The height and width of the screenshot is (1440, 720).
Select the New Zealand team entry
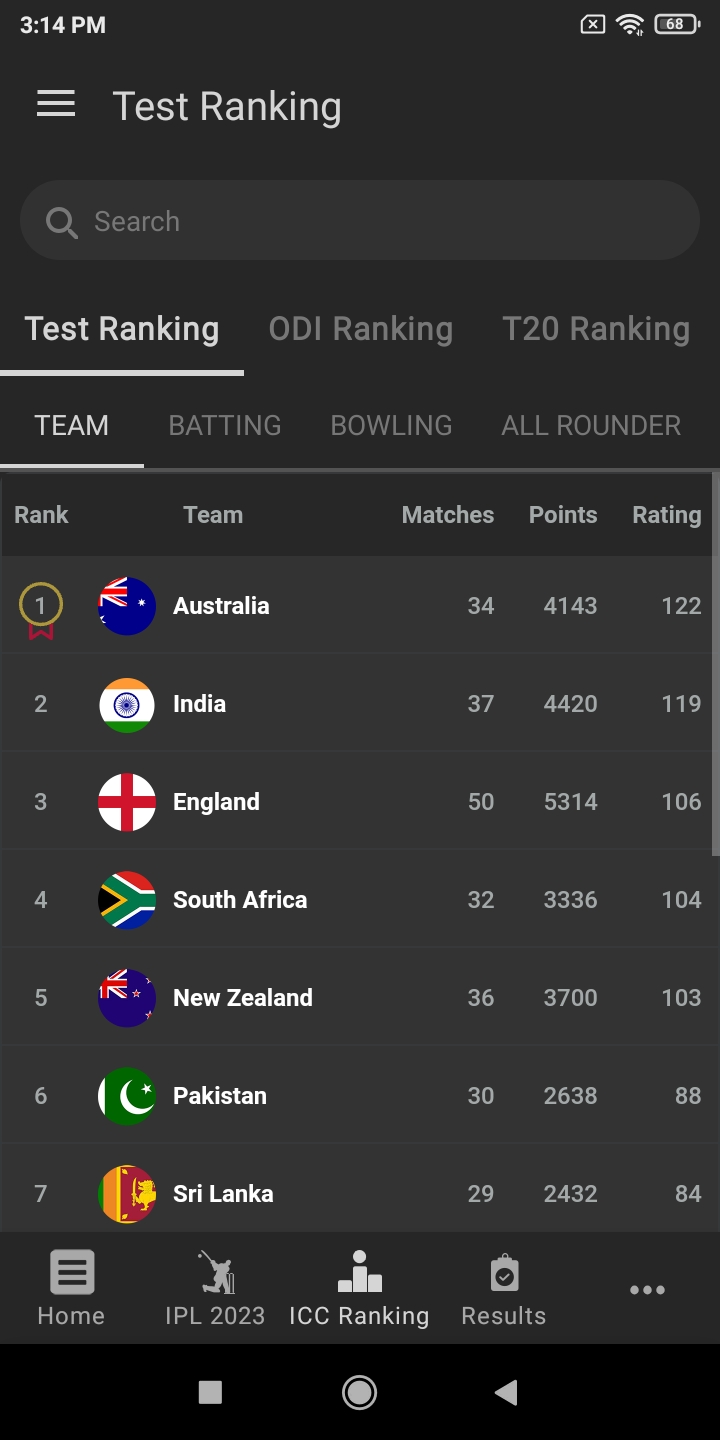[x=243, y=998]
